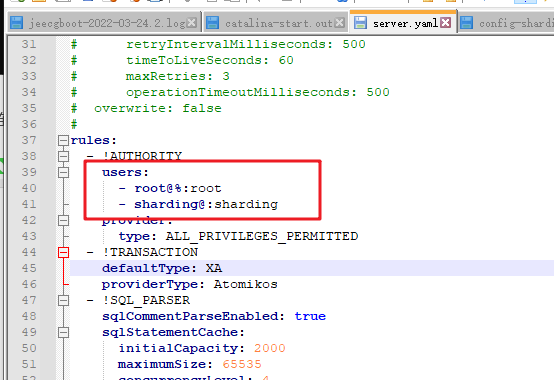Click line number 51 in the margin
554x380 pixels.
[x=29, y=364]
